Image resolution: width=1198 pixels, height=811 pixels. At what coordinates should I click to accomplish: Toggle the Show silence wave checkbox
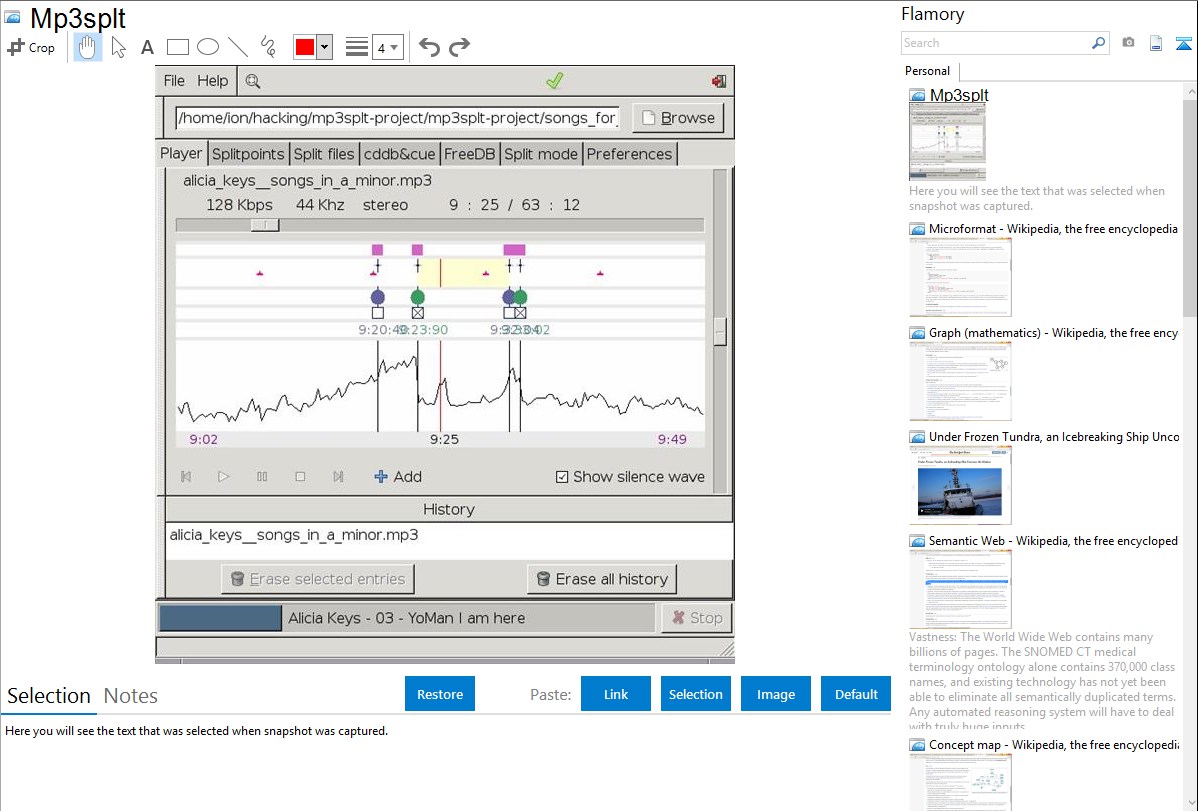pyautogui.click(x=562, y=477)
